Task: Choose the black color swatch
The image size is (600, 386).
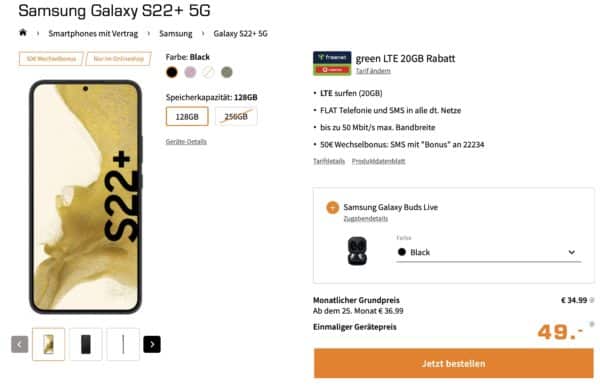Action: (172, 72)
